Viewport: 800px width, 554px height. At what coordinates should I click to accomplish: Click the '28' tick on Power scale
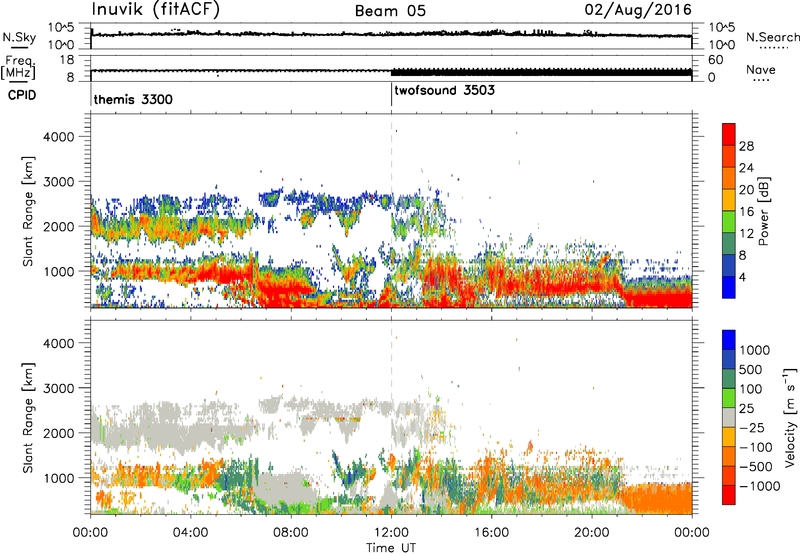pyautogui.click(x=746, y=146)
